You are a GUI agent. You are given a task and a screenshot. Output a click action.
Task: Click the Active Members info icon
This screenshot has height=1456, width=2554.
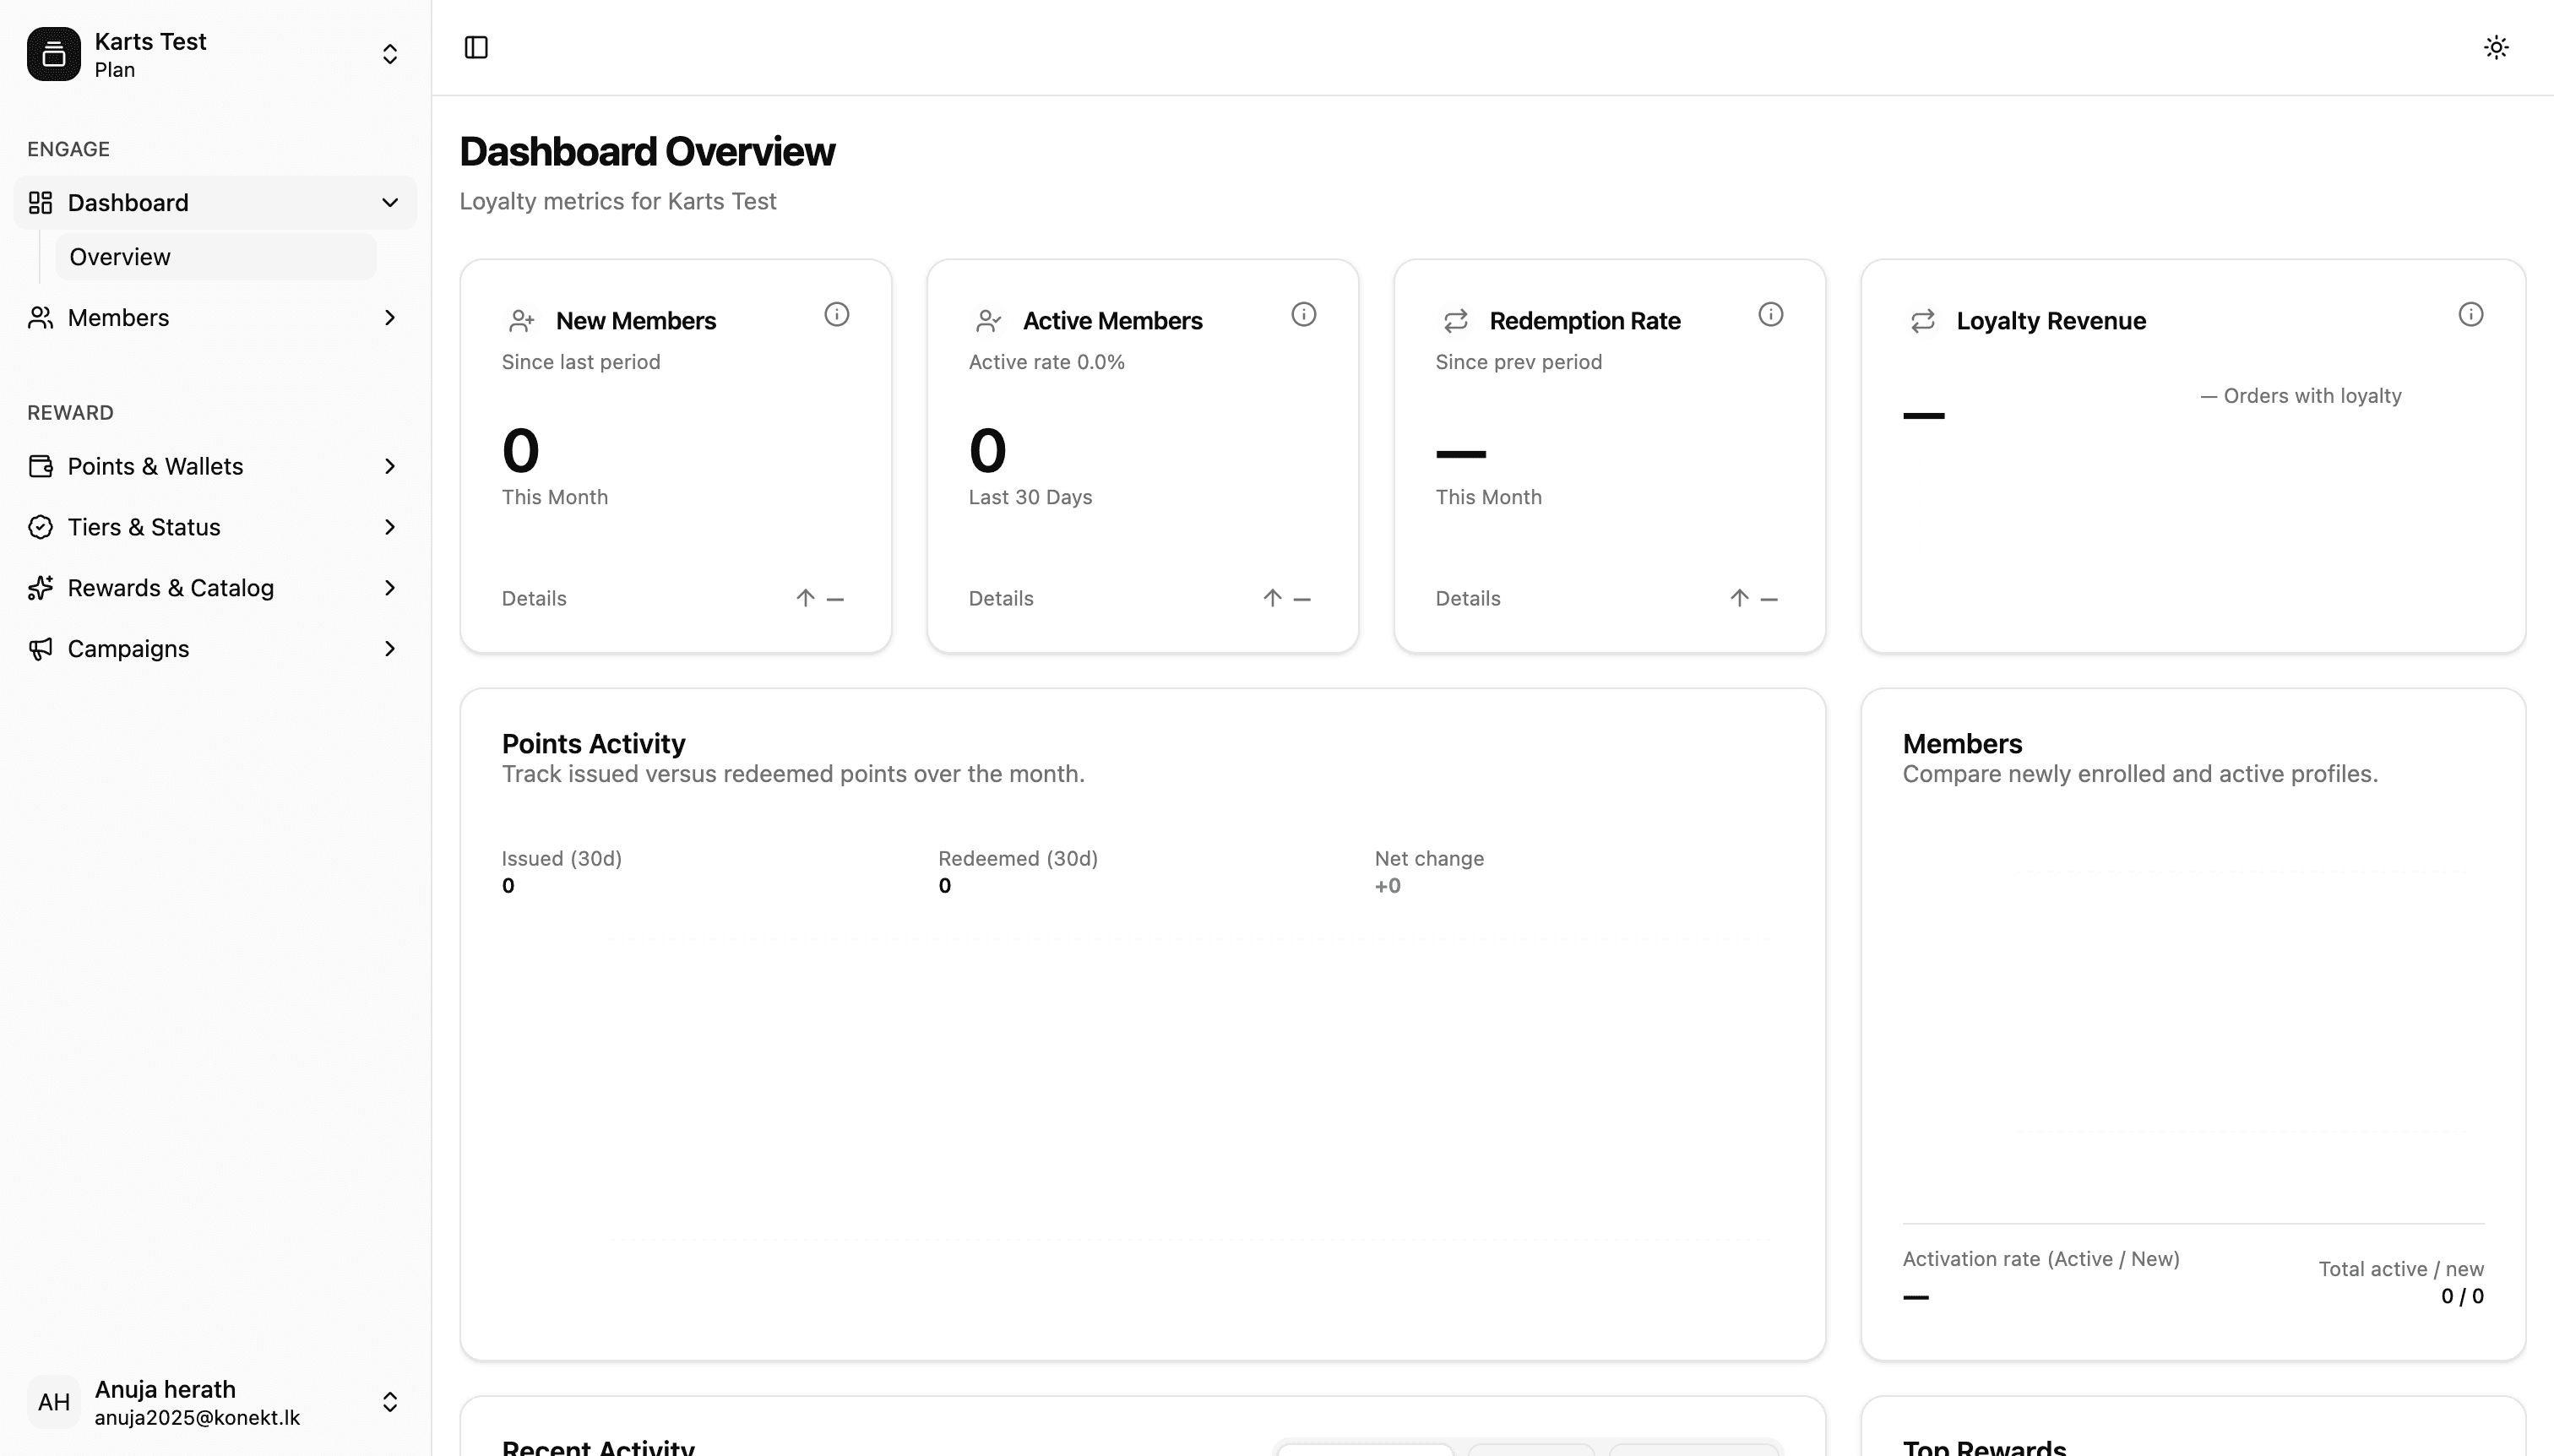point(1303,315)
